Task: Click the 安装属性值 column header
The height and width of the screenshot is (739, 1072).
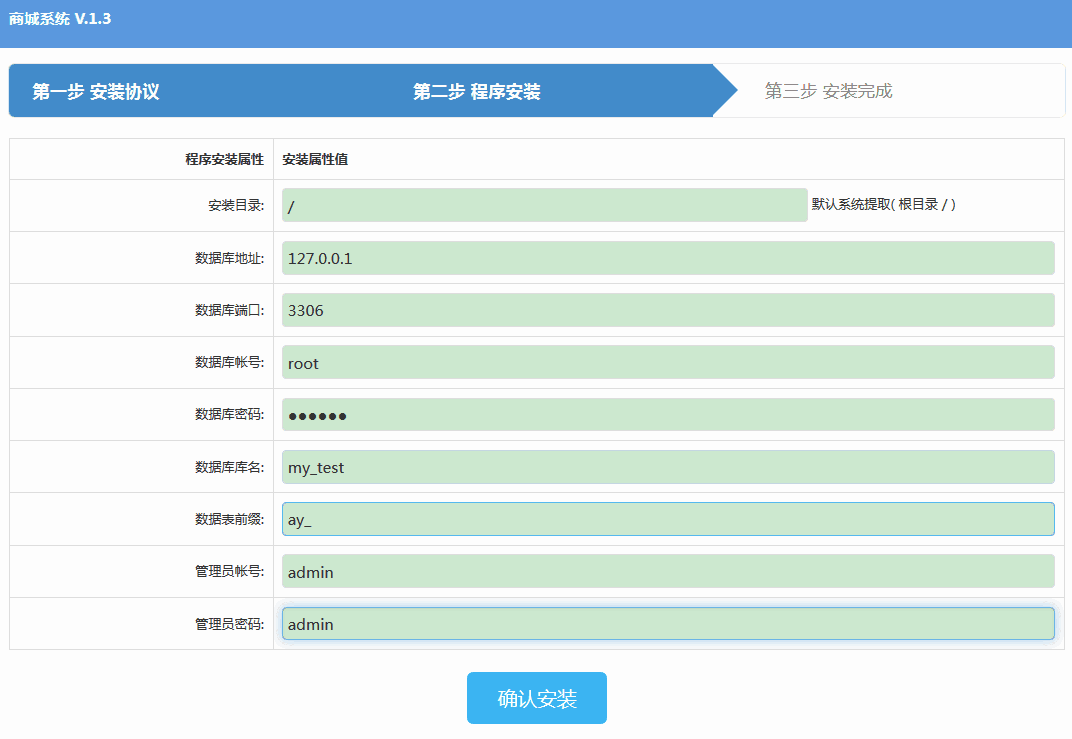Action: tap(315, 159)
